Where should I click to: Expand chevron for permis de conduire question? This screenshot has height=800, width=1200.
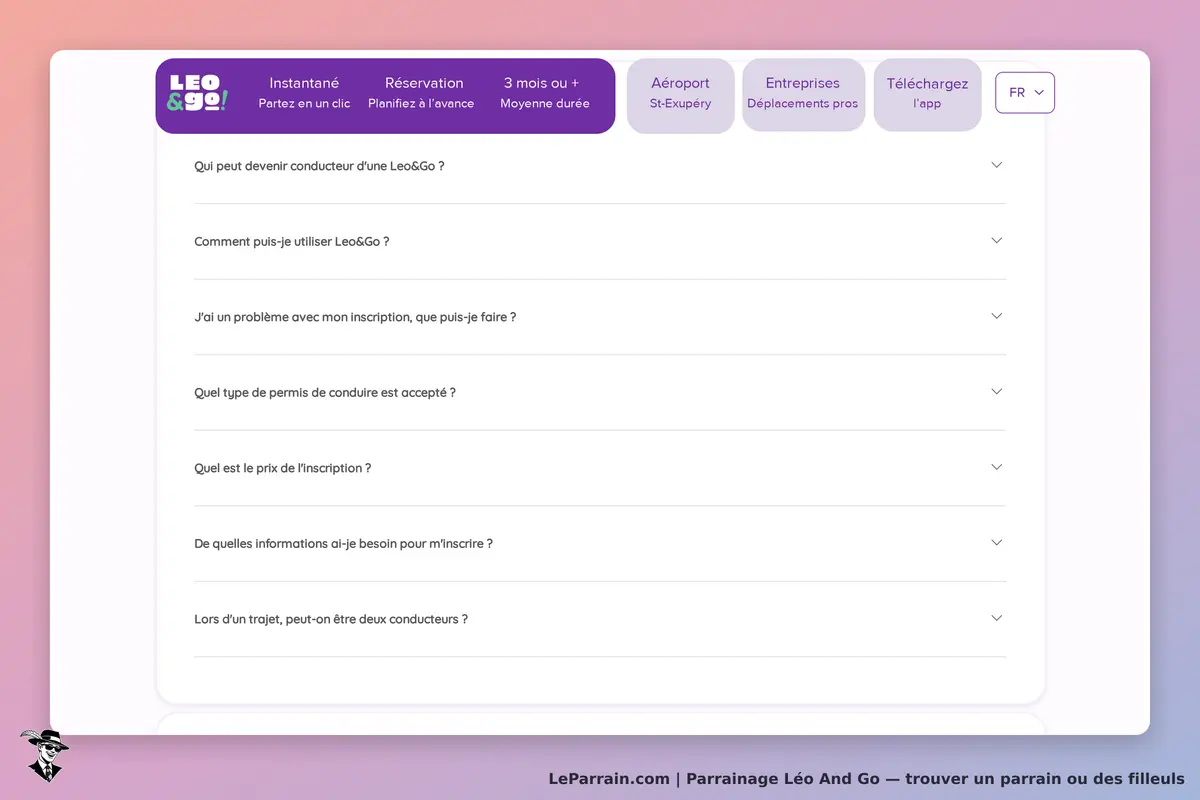coord(996,392)
